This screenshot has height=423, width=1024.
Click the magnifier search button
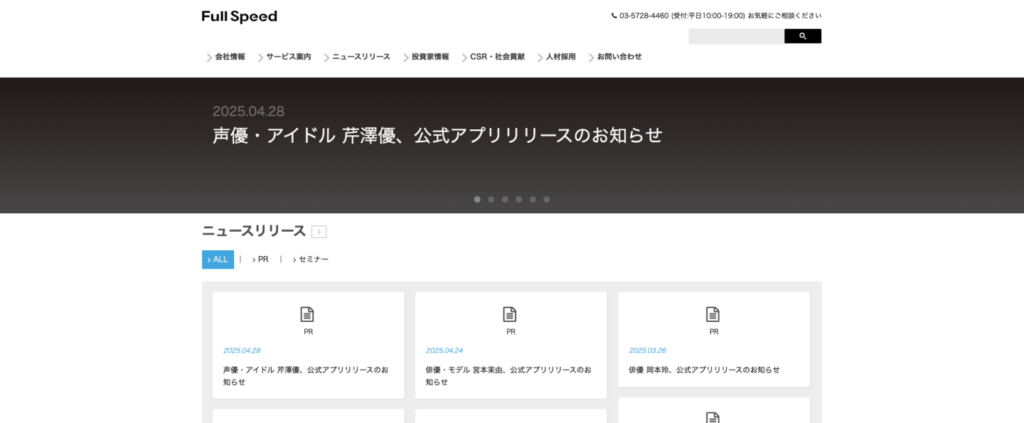[x=803, y=37]
